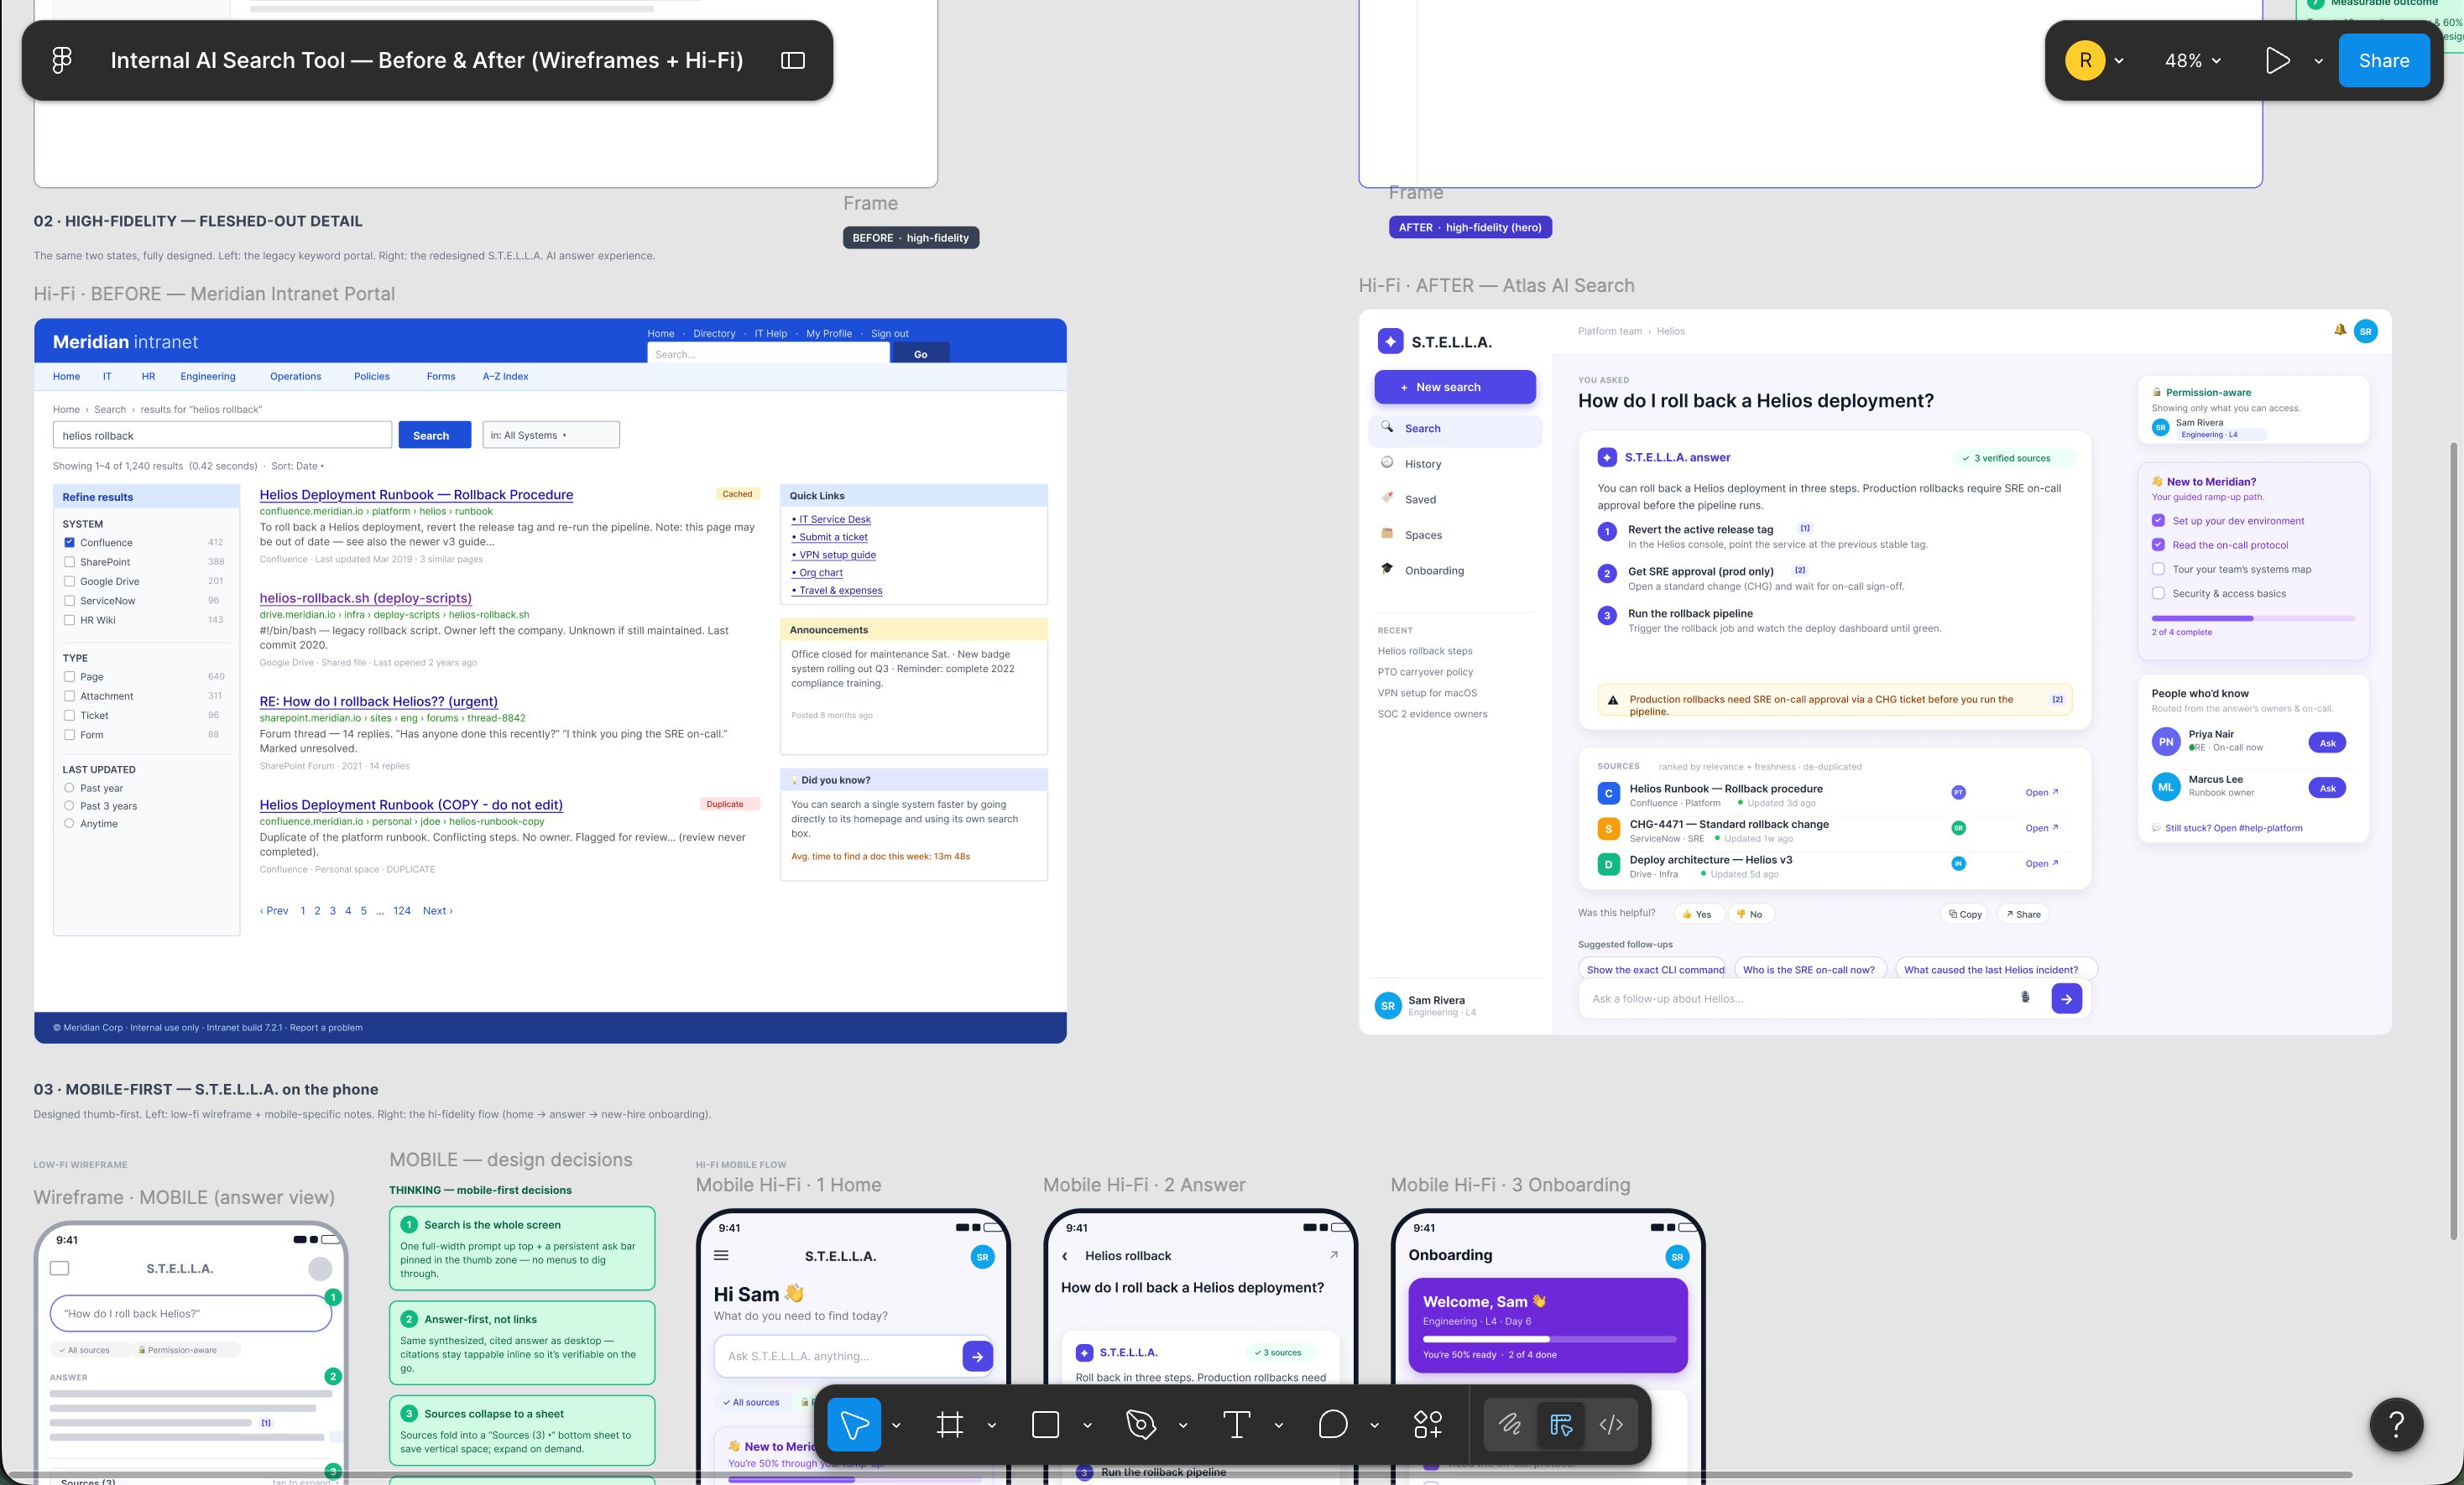Click Ask button for Priya Nair

(2327, 742)
